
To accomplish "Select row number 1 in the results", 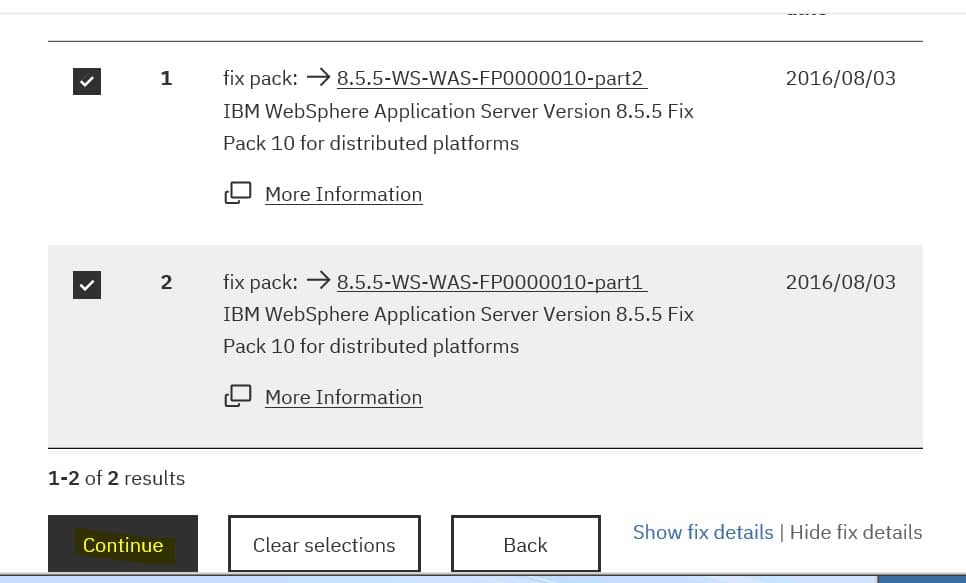I will tap(166, 78).
